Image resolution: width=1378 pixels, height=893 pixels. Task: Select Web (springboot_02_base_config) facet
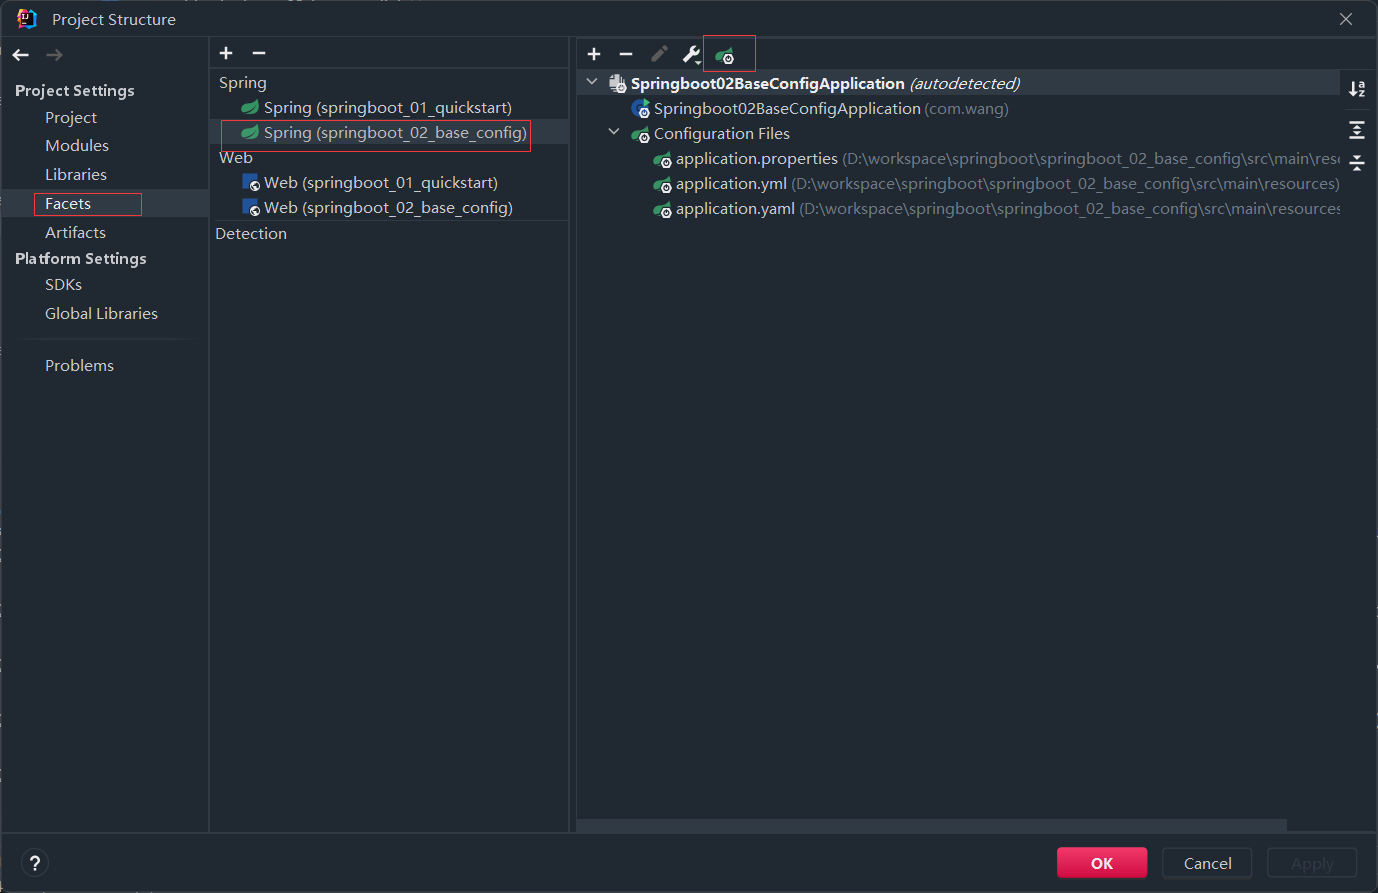point(388,207)
